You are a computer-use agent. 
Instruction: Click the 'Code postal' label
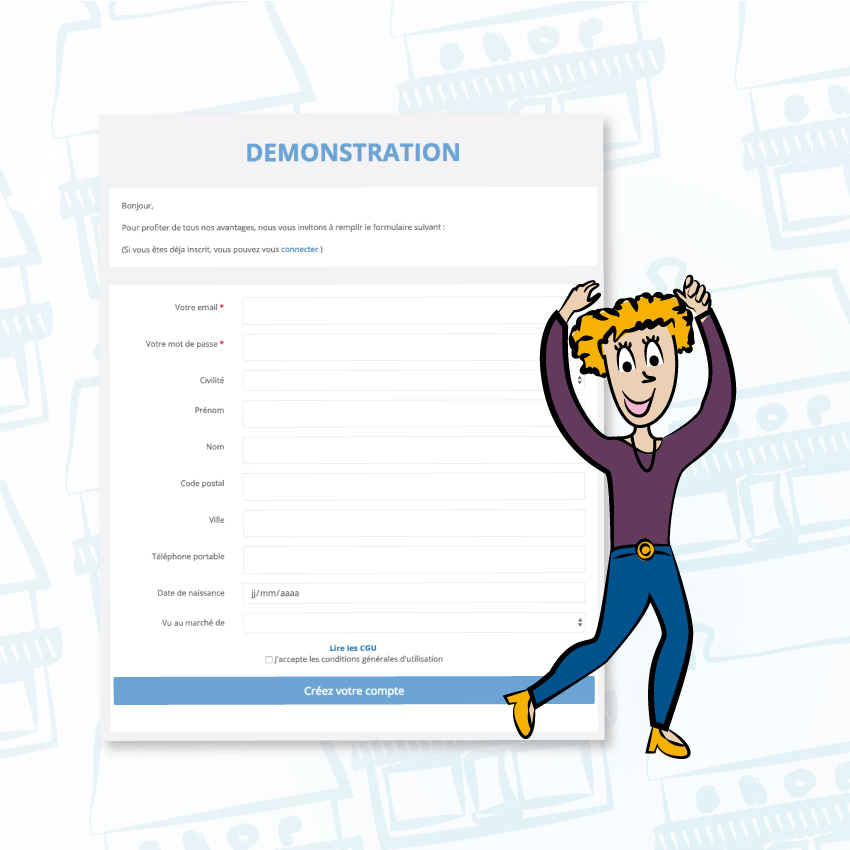coord(202,484)
